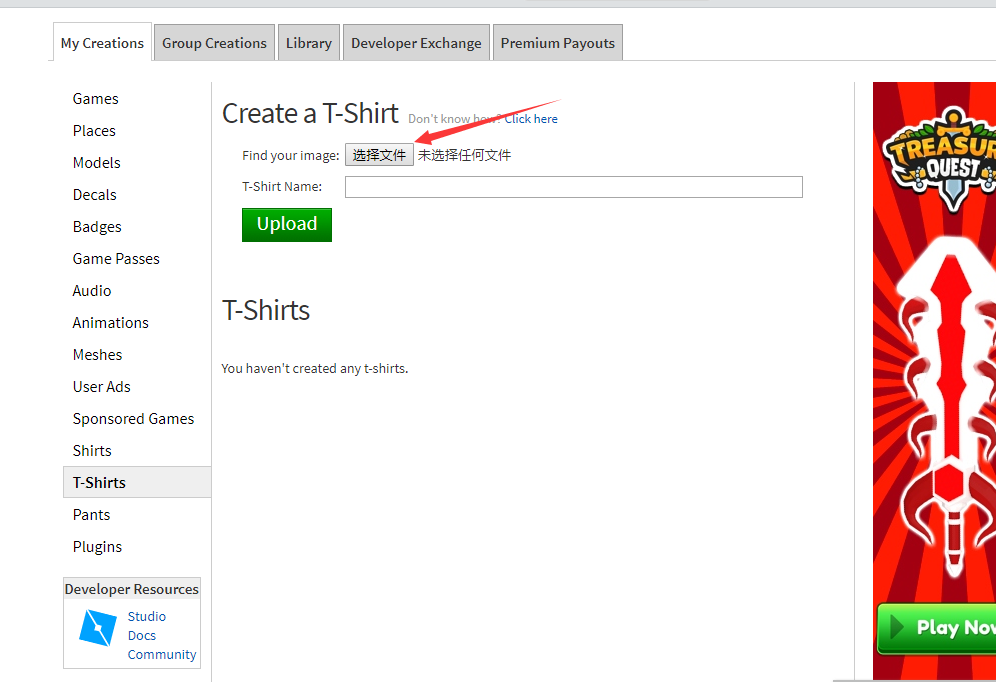The image size is (996, 682).
Task: Open the Library tab
Action: [308, 43]
